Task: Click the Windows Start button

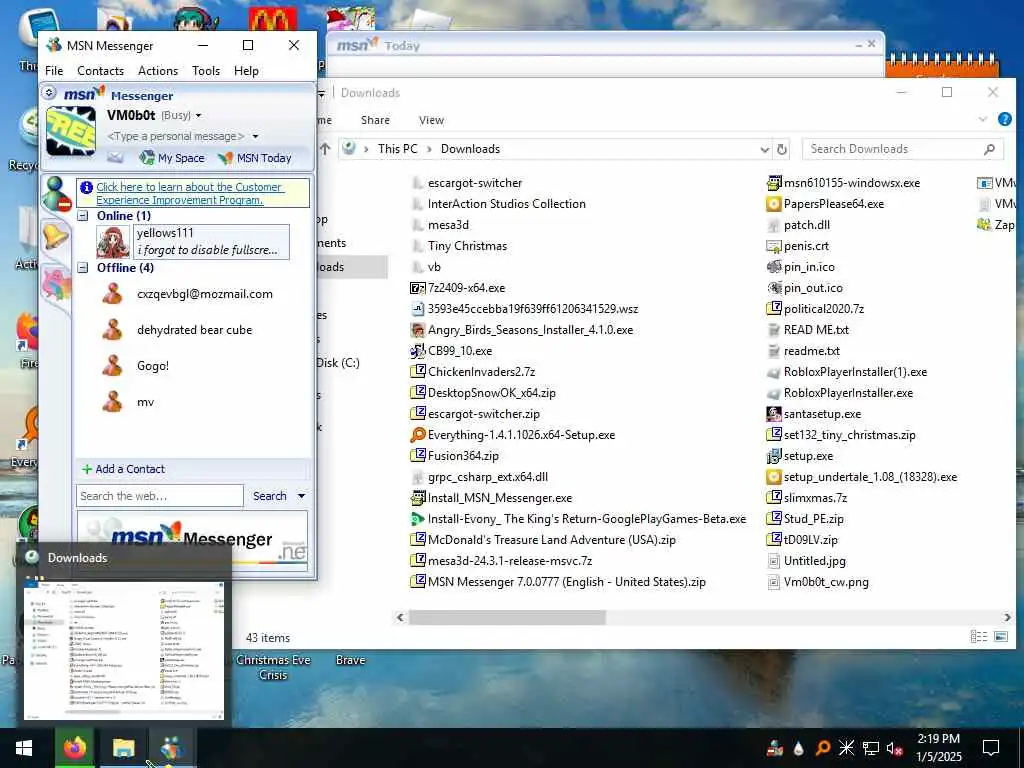Action: click(x=24, y=748)
